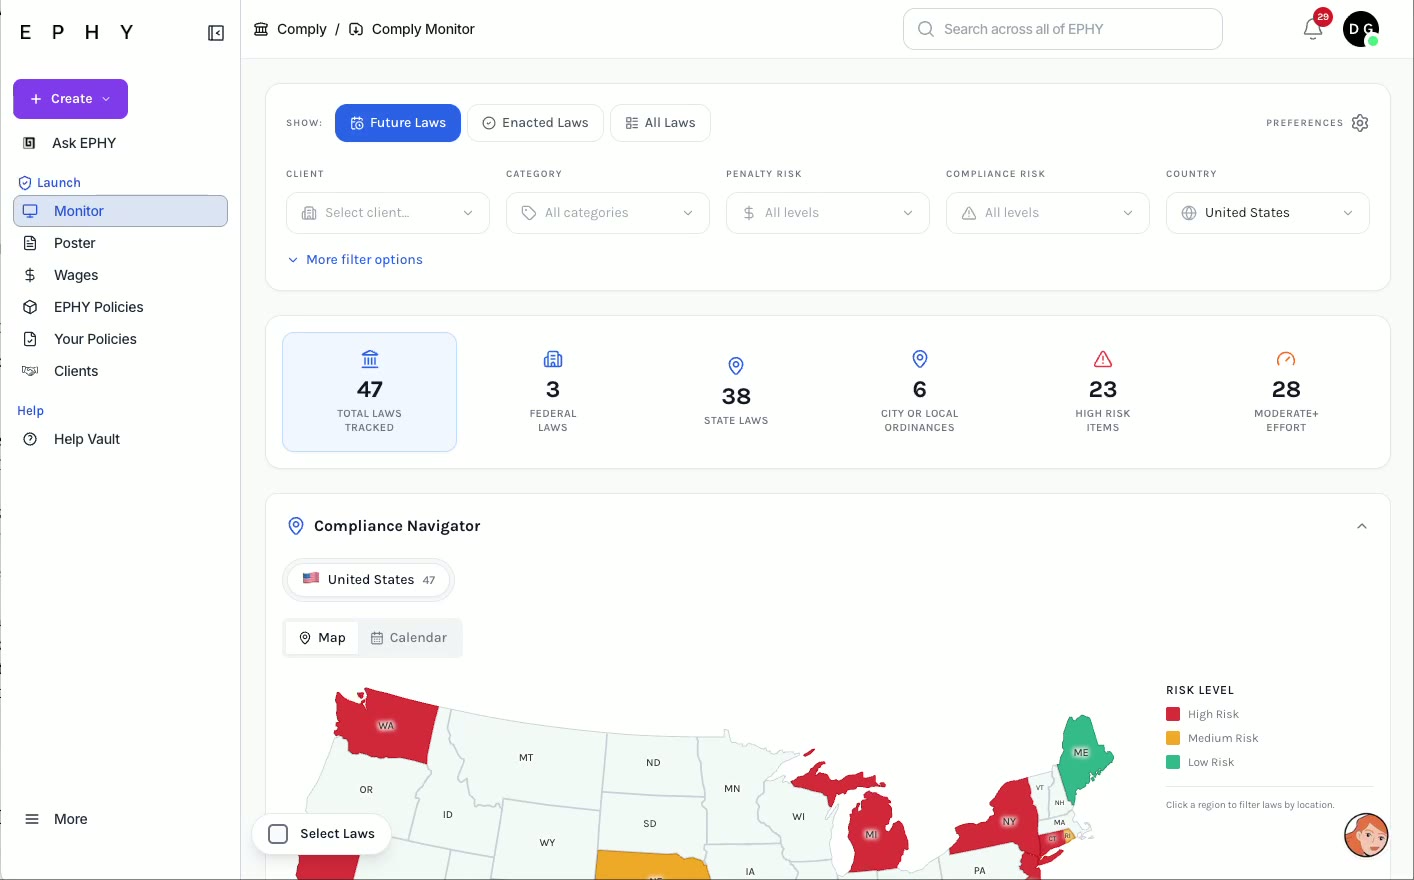Click Comply Monitor breadcrumb
The image size is (1414, 880).
tap(423, 29)
